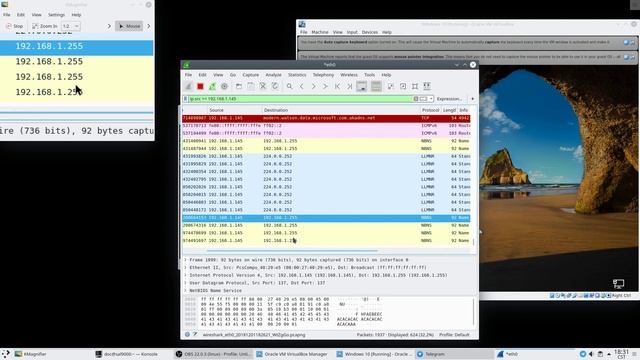Select the highlighted NBNS packet row

point(326,218)
